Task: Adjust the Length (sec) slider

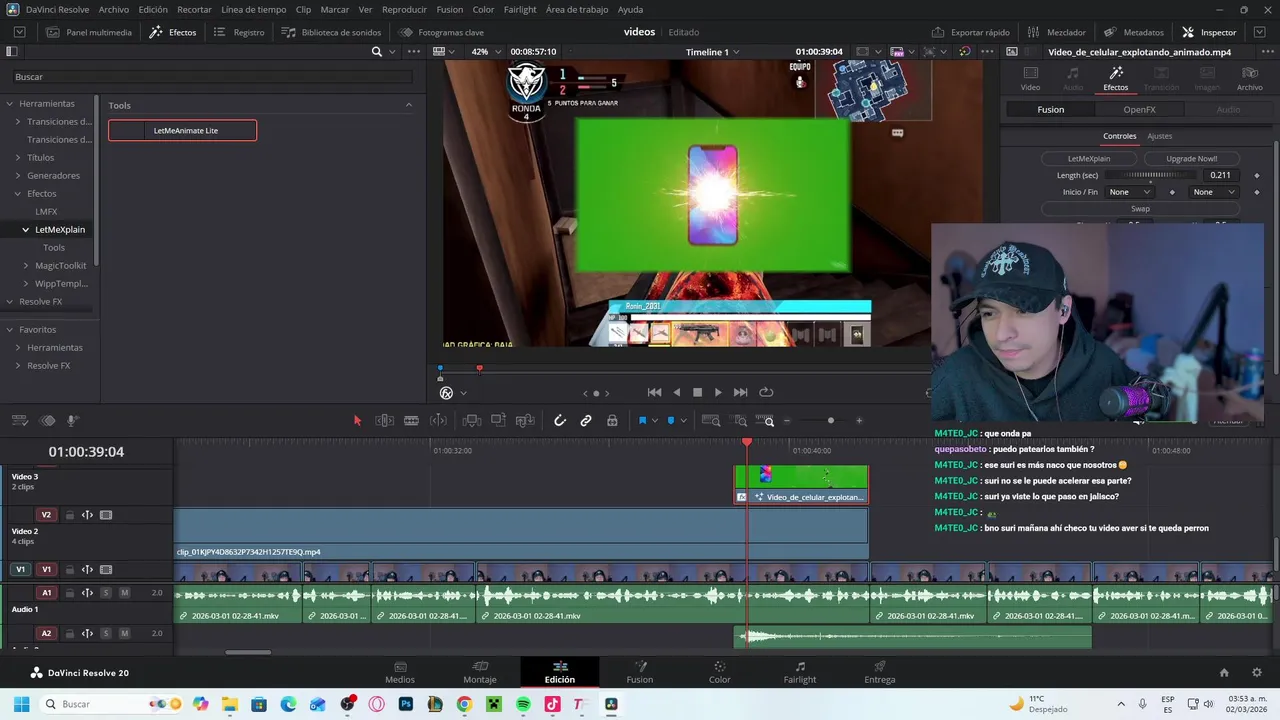Action: point(1148,175)
